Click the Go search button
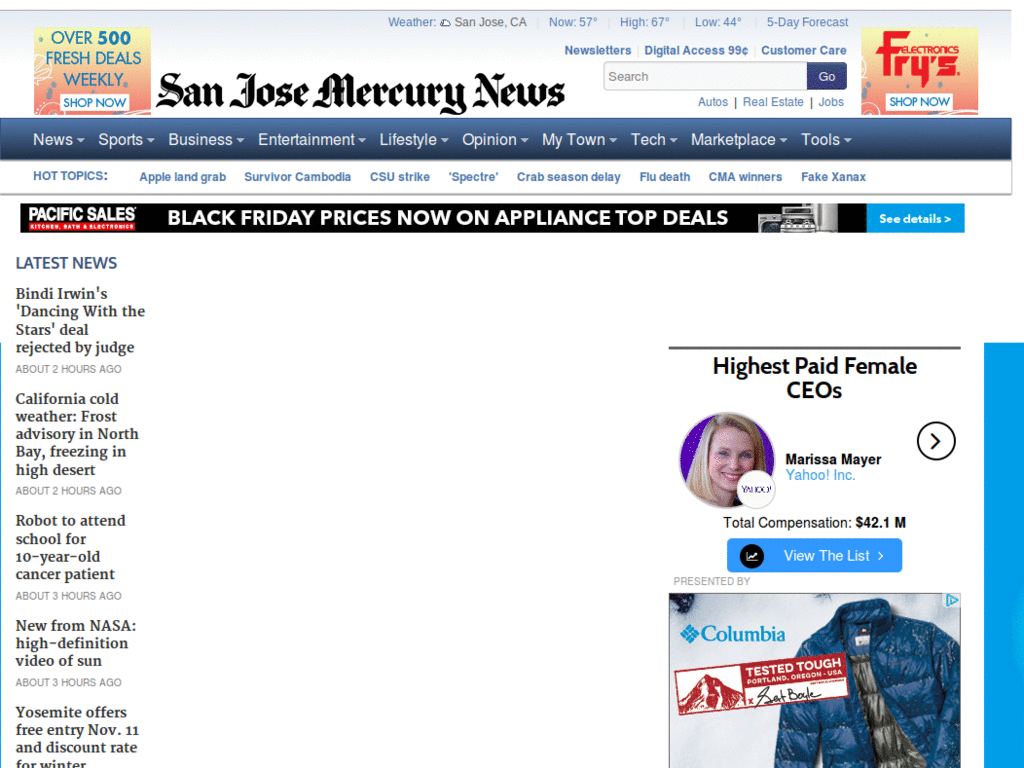The image size is (1024, 768). point(827,76)
